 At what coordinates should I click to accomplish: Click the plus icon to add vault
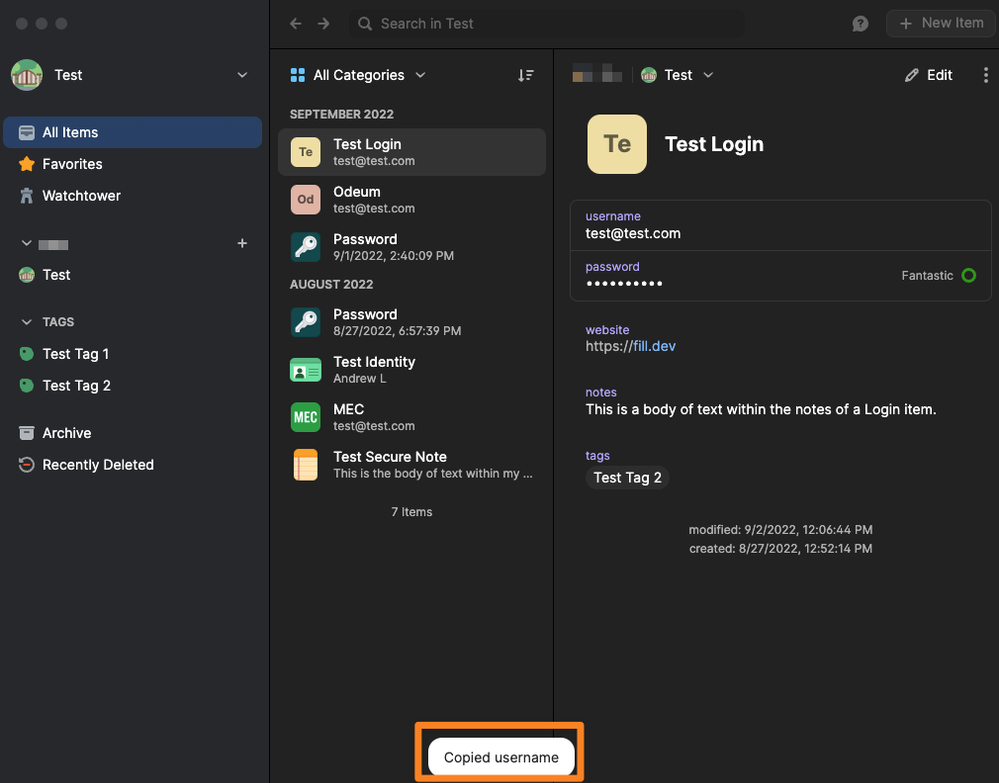coord(242,243)
